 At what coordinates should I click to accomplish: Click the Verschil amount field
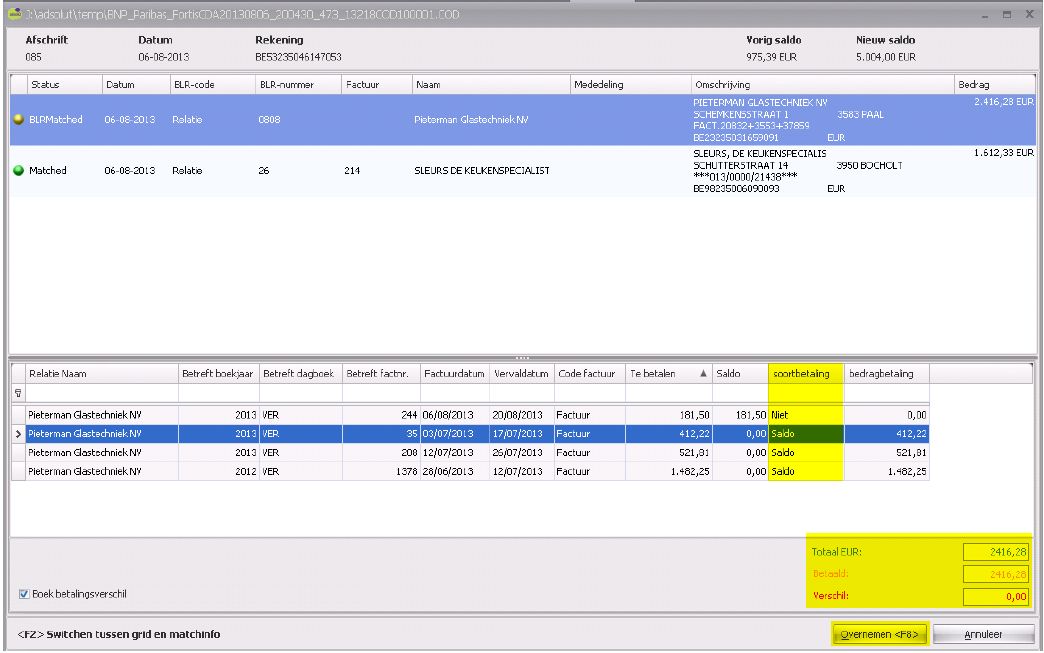996,597
